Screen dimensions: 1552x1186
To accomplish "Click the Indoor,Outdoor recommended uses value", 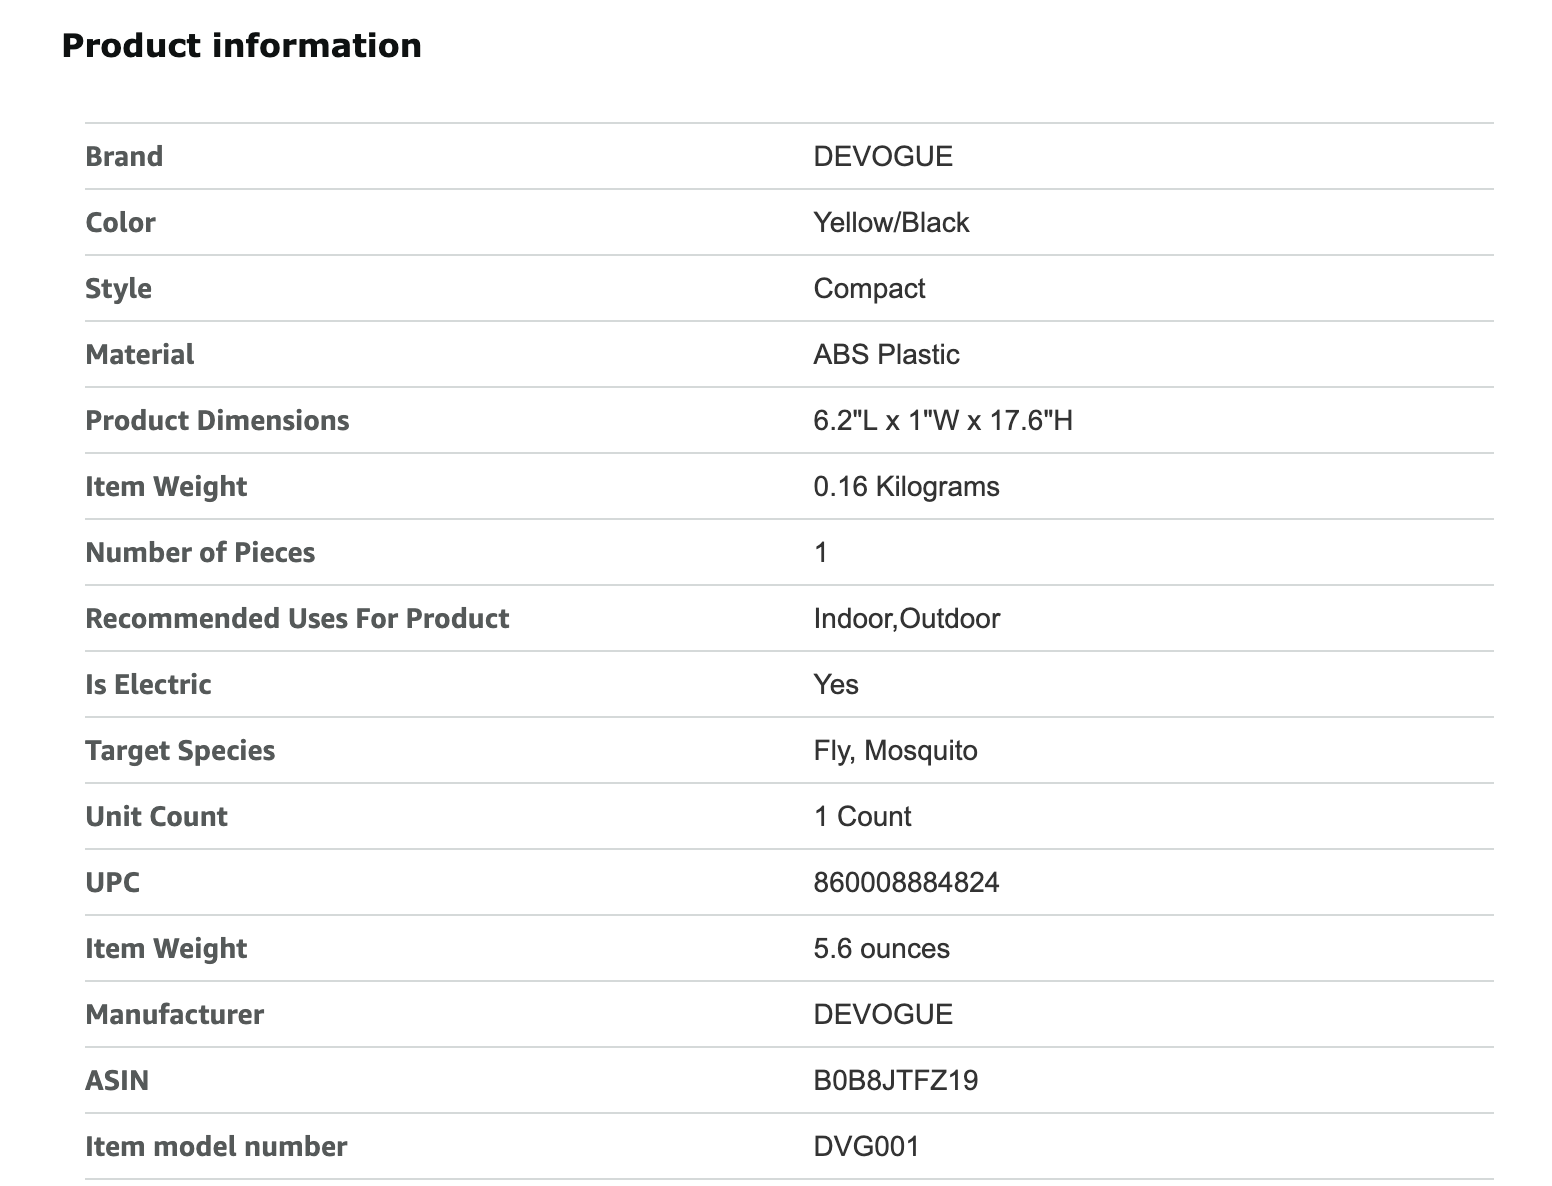I will pyautogui.click(x=906, y=618).
